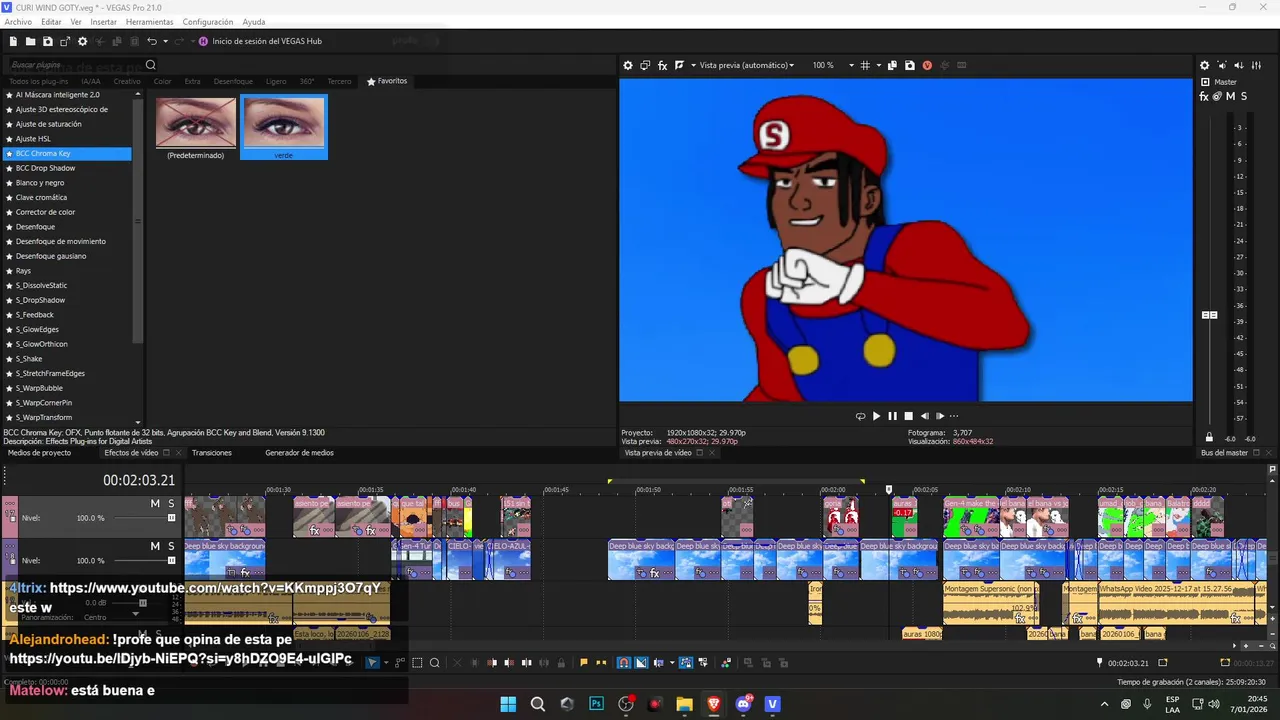Screen dimensions: 1280x720
Task: Open video preview settings gear
Action: pyautogui.click(x=628, y=65)
